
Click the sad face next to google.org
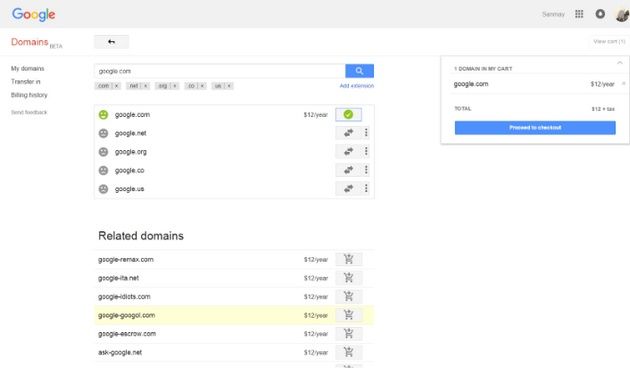coord(103,151)
